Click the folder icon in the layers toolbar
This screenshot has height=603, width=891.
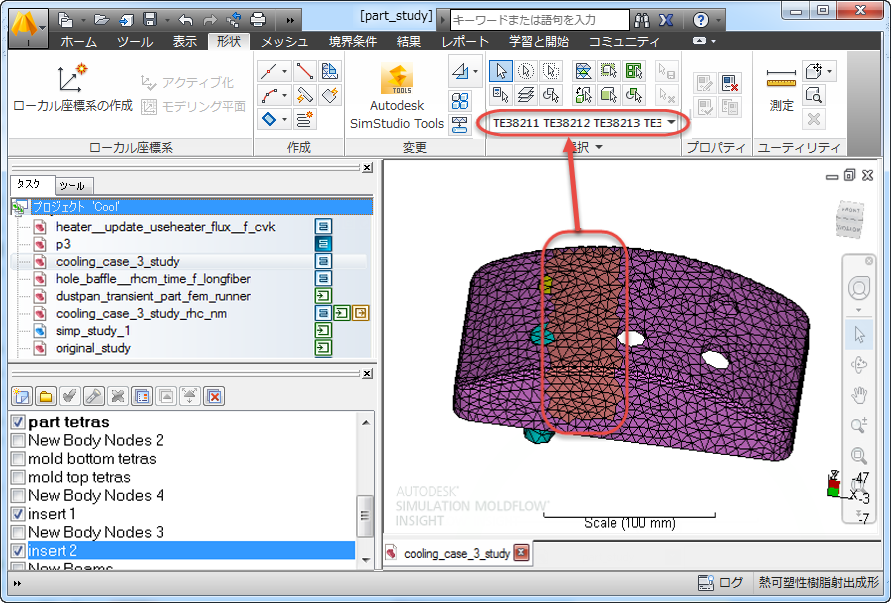[45, 396]
